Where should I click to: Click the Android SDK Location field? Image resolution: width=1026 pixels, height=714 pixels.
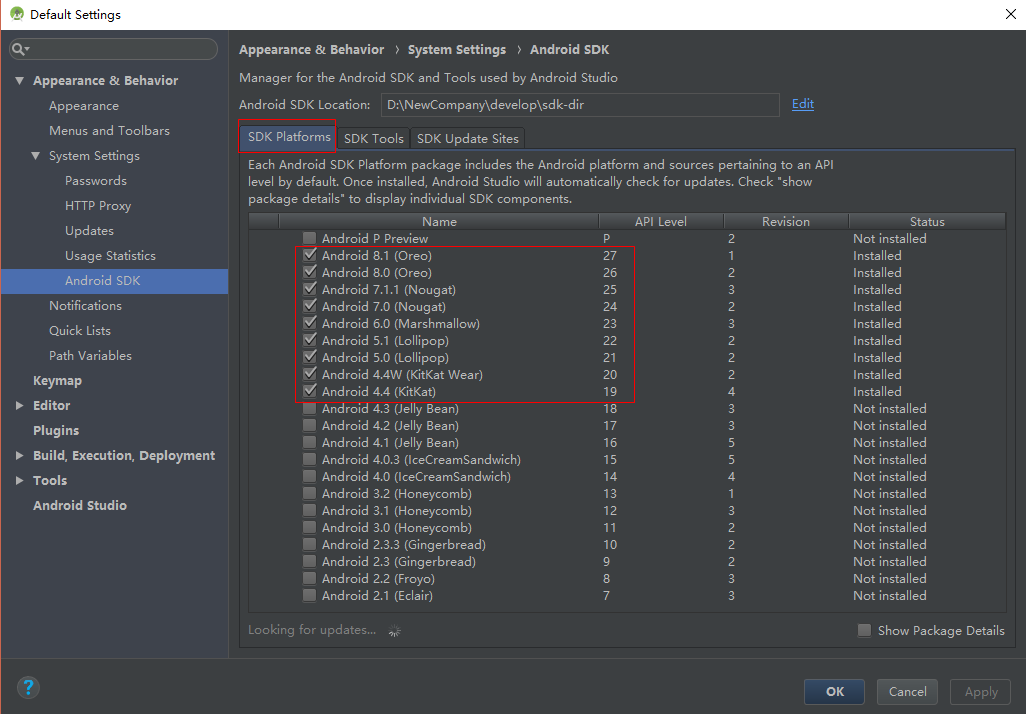(x=580, y=105)
